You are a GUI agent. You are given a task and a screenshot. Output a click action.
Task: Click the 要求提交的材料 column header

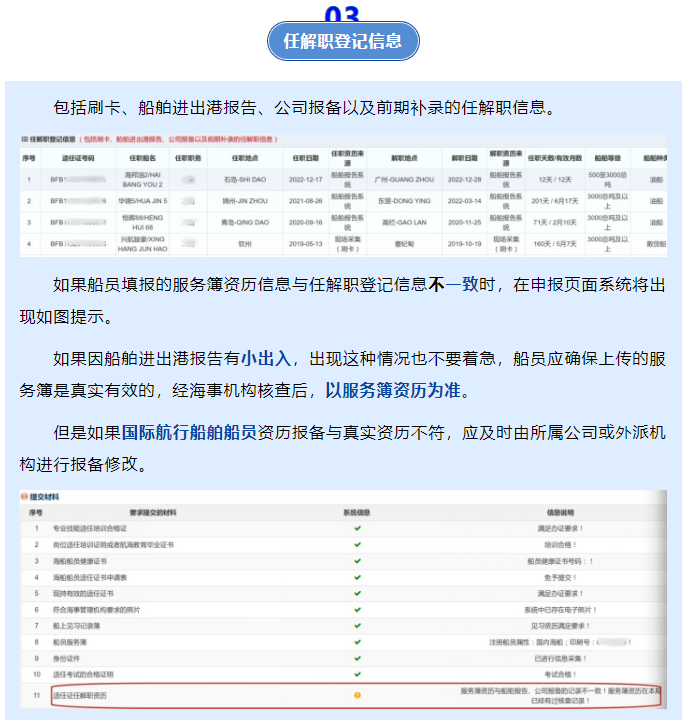[x=153, y=511]
